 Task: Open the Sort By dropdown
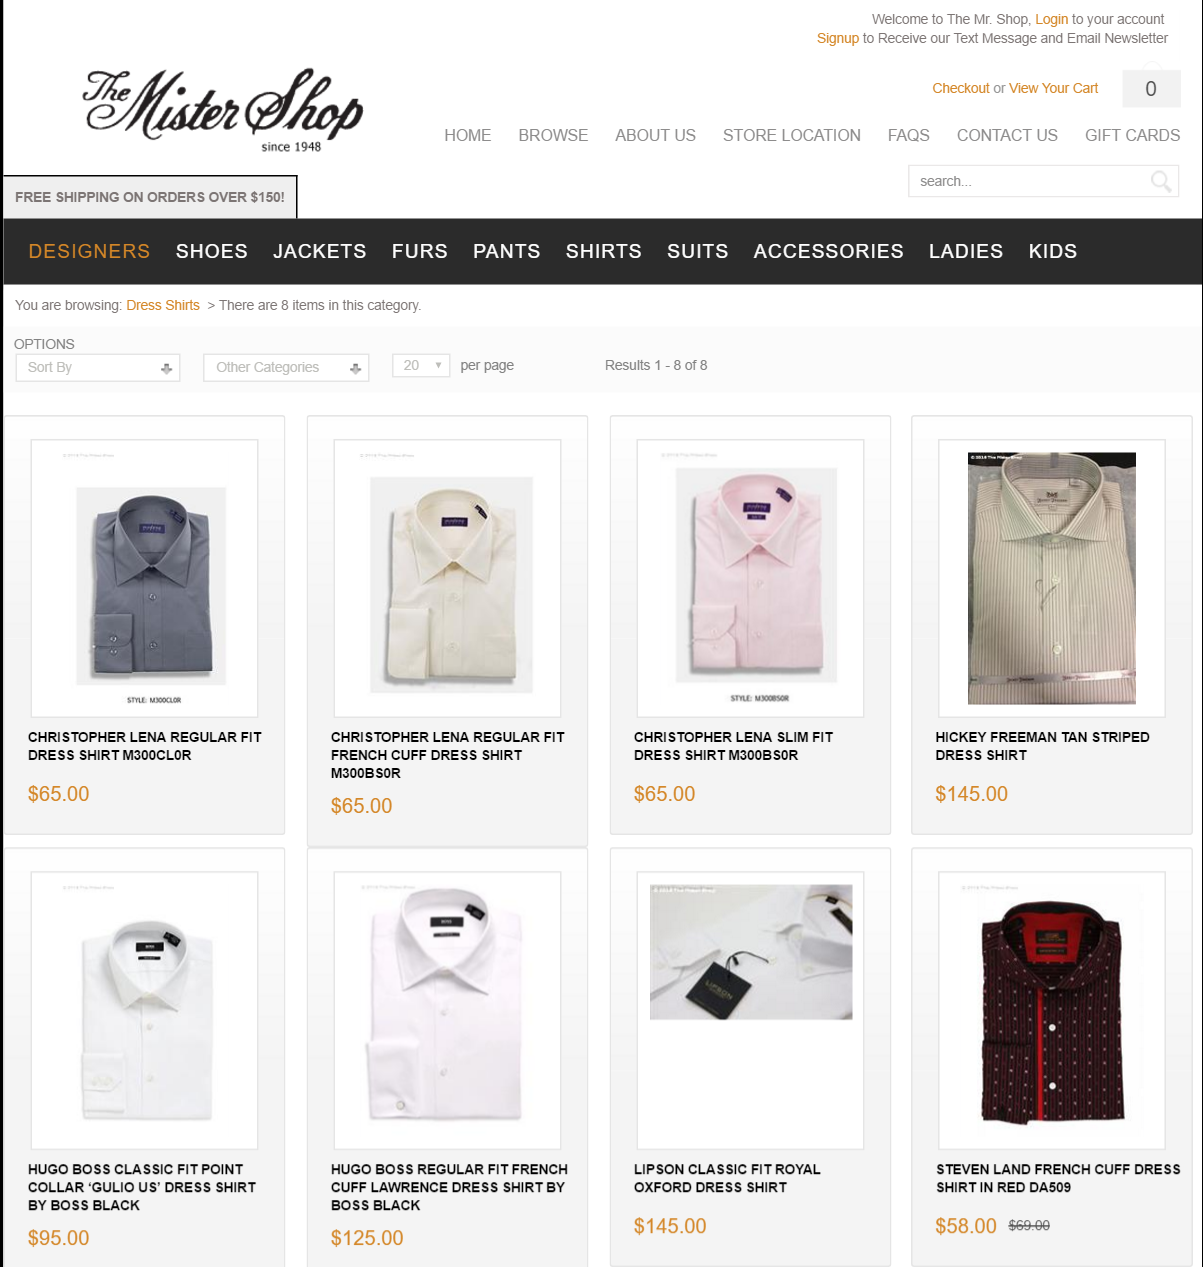coord(98,367)
